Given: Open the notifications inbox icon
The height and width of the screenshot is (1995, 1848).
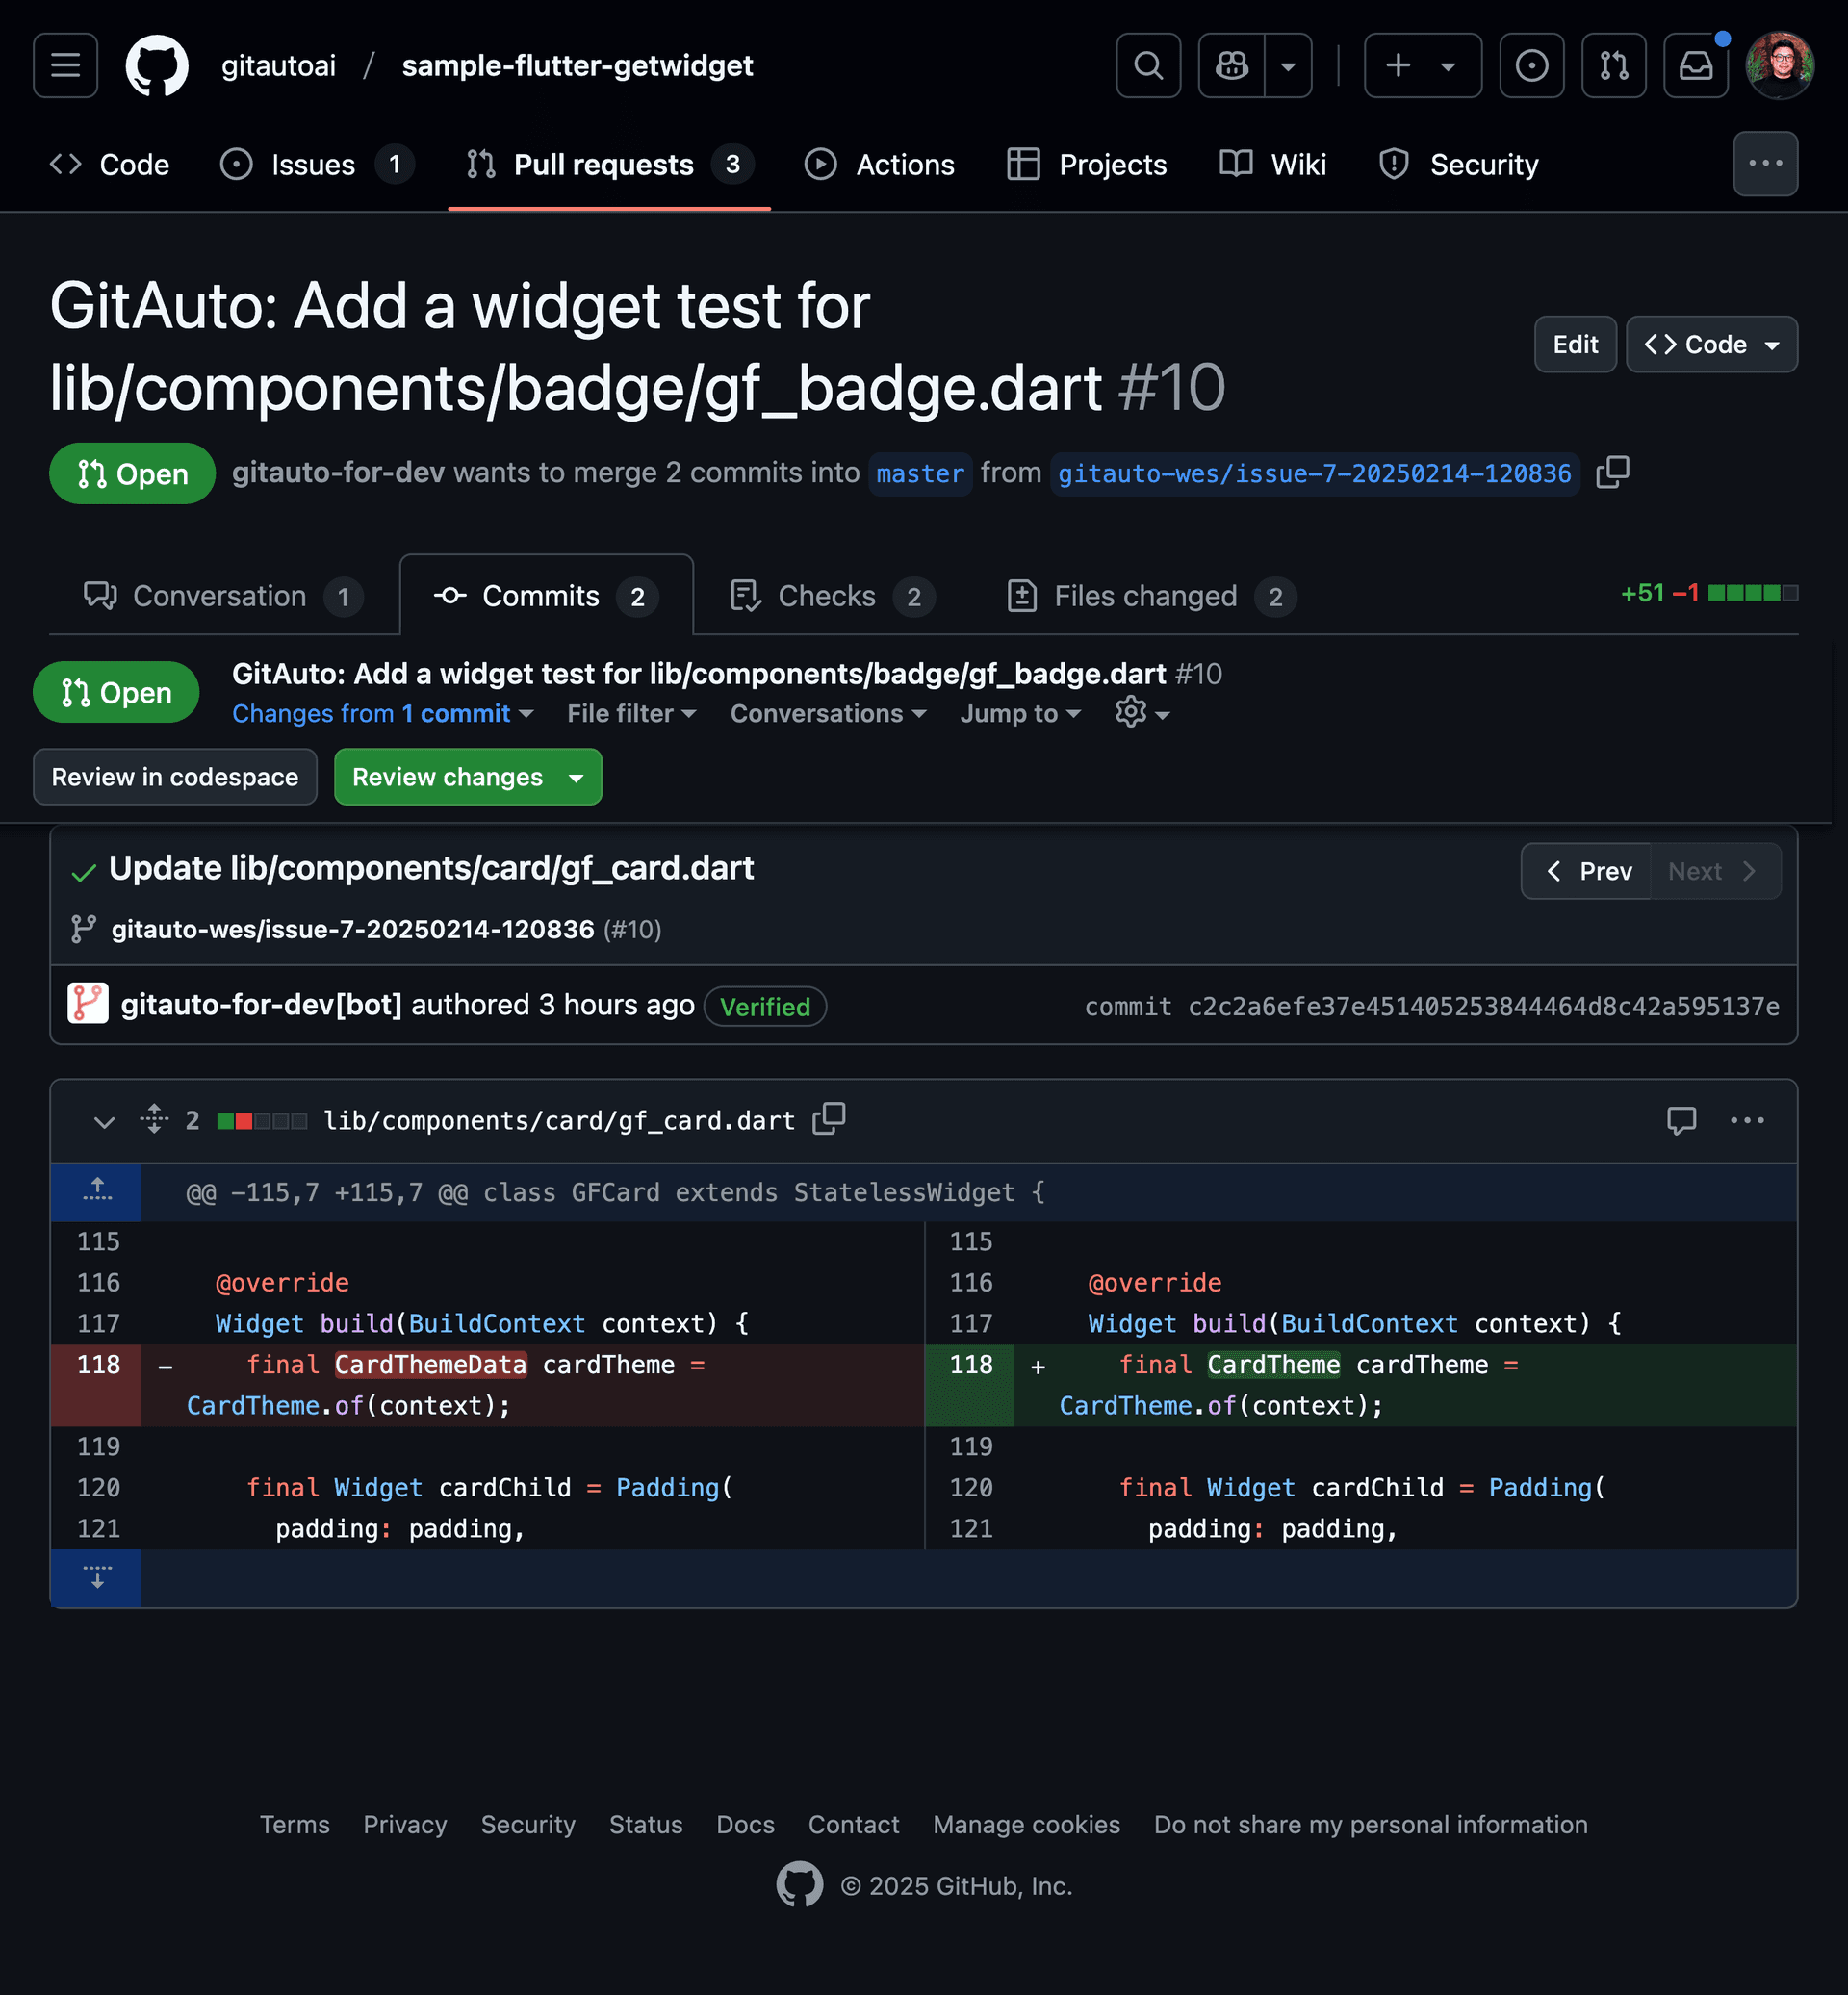Looking at the screenshot, I should point(1695,65).
